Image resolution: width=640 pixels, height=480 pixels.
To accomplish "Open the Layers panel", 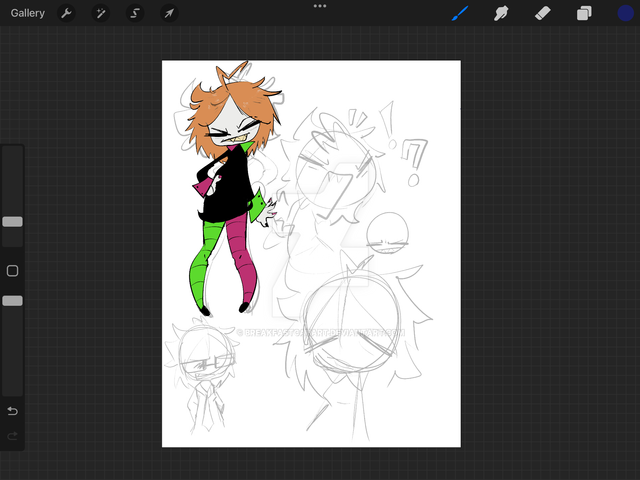I will pos(584,13).
